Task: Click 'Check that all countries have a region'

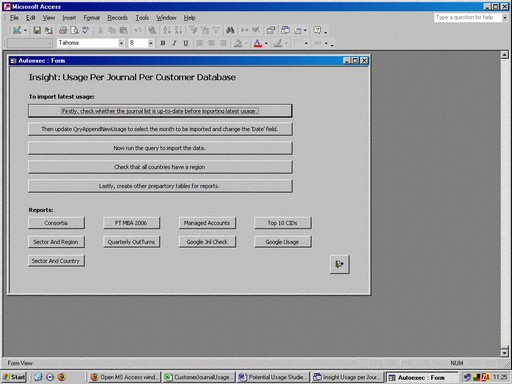Action: [160, 167]
